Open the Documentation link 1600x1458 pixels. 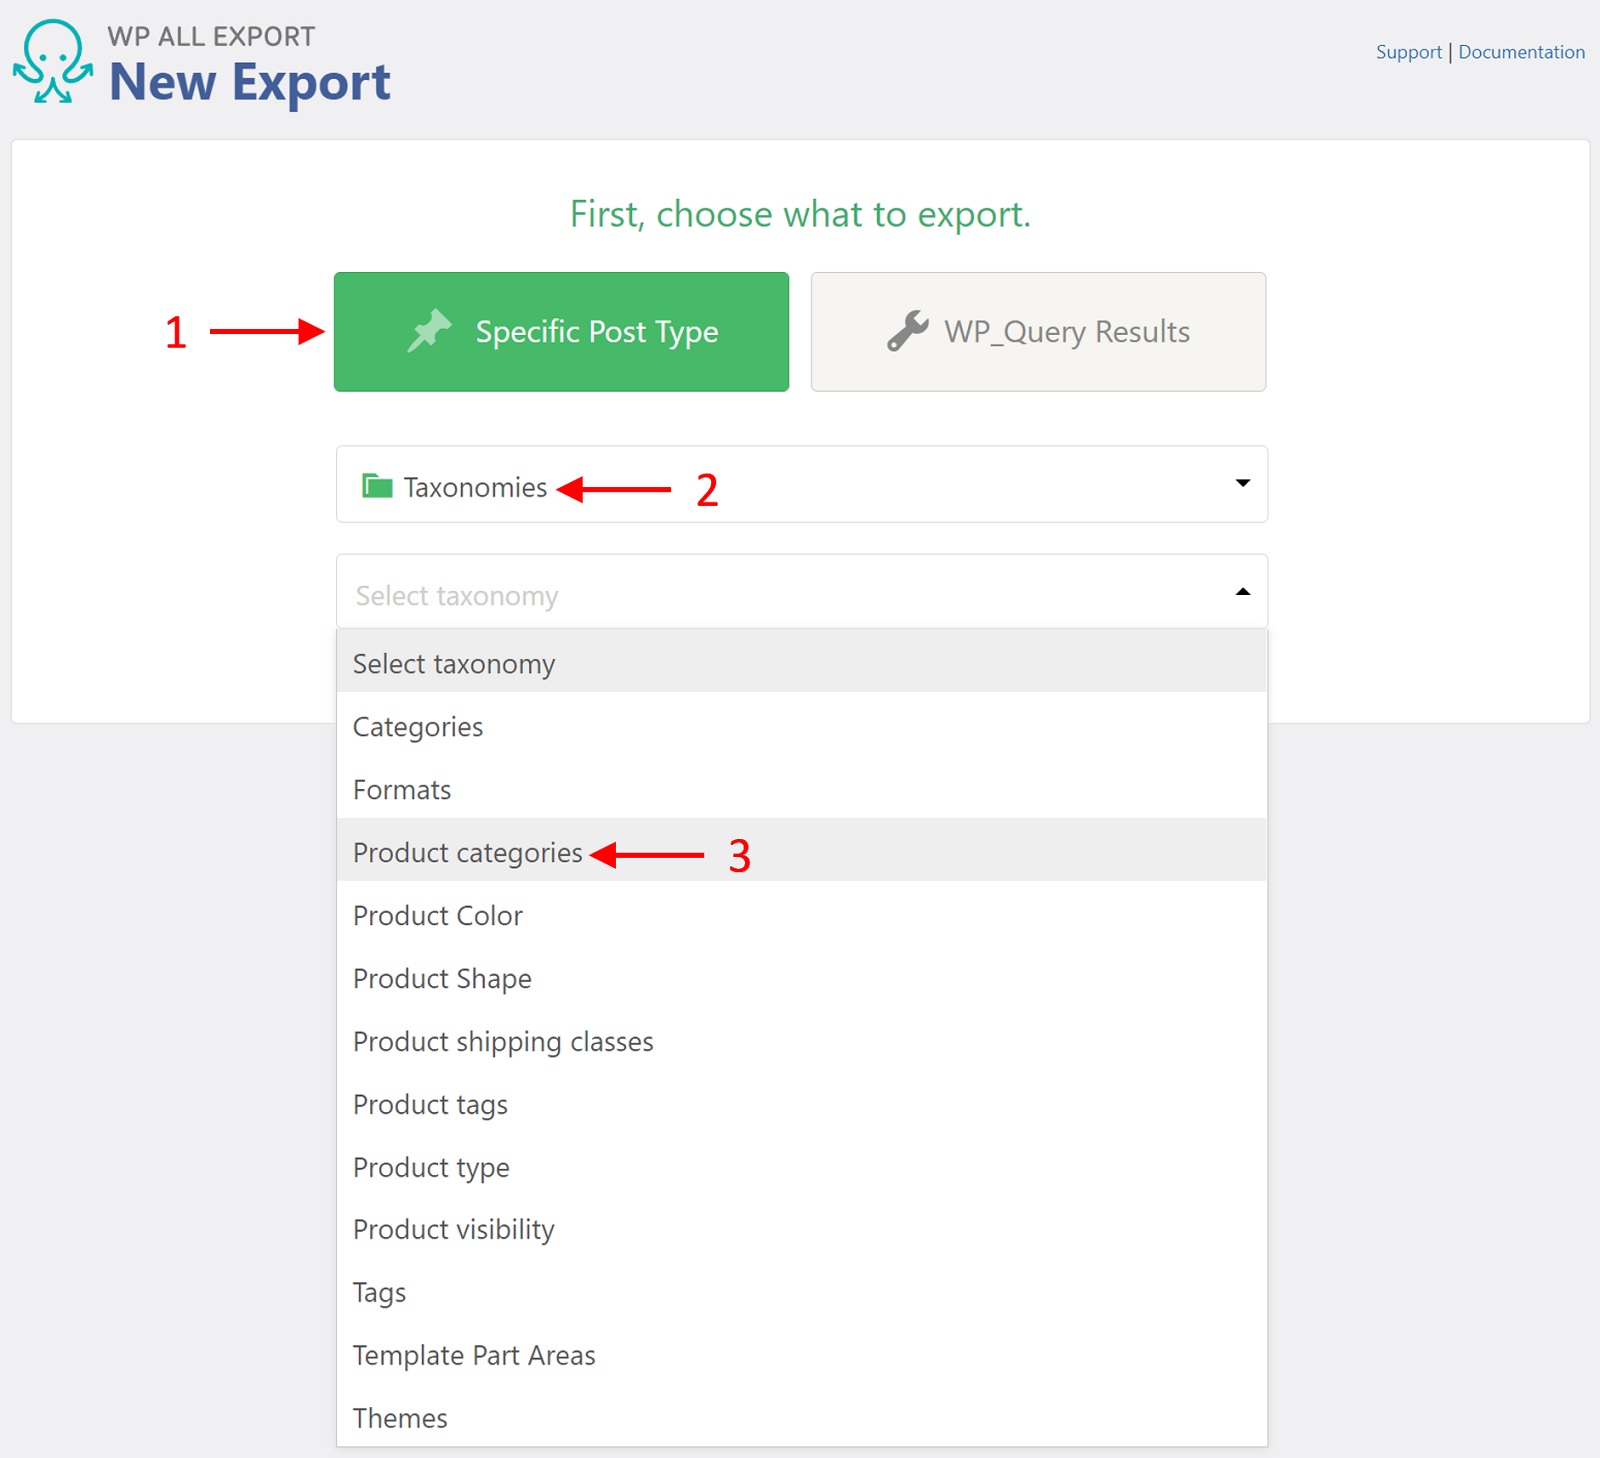click(1521, 52)
